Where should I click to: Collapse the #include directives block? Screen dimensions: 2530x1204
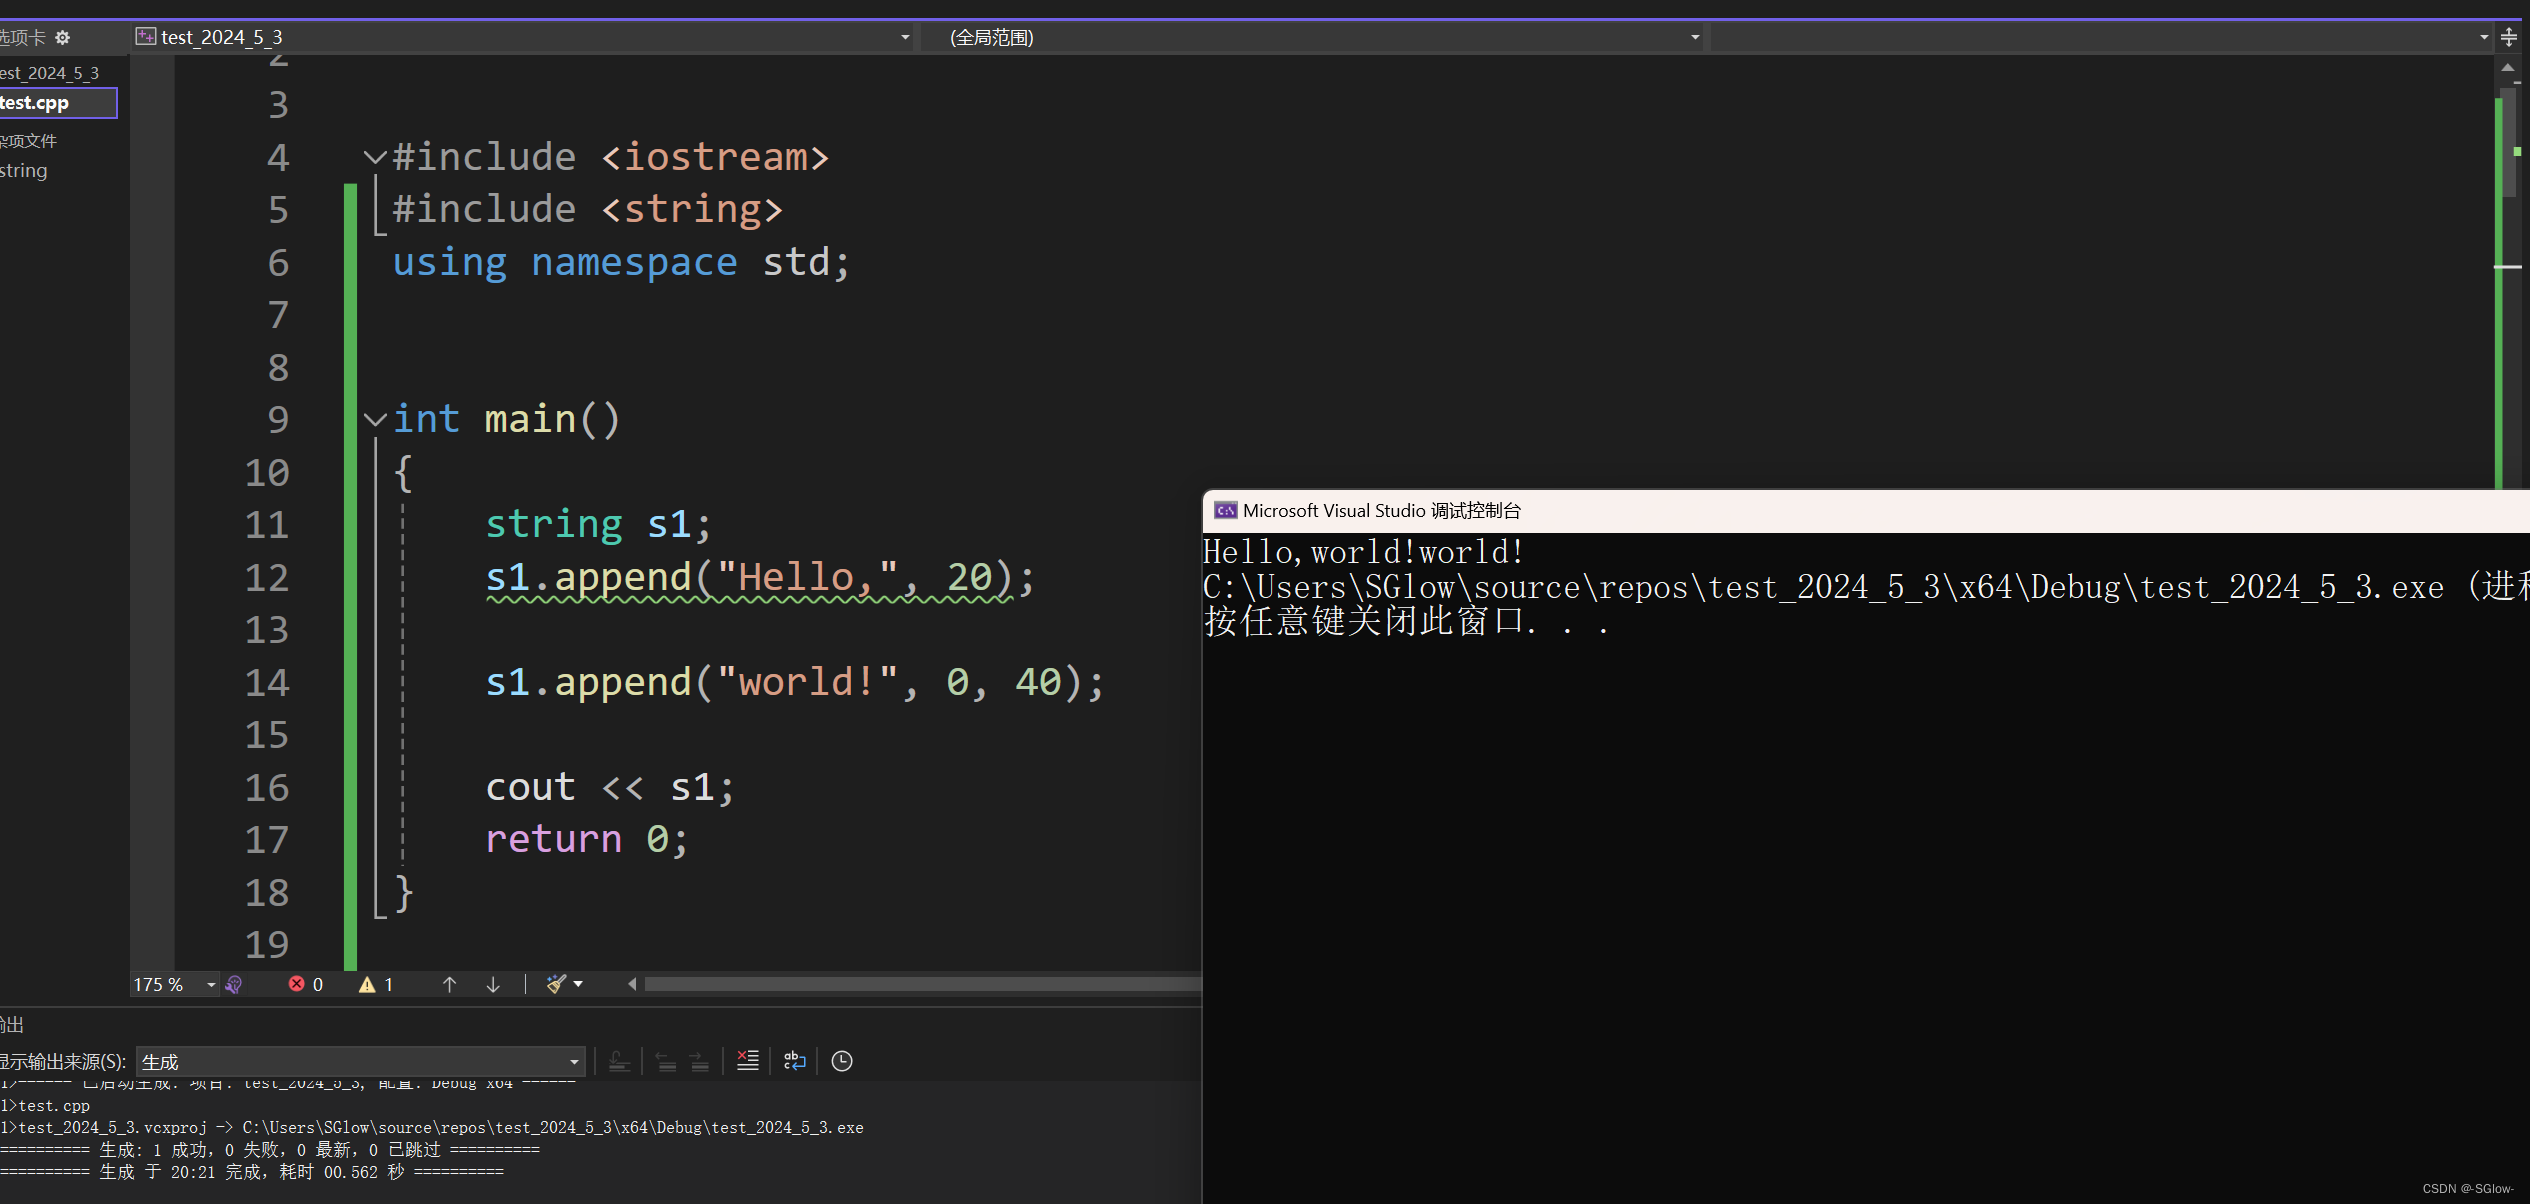coord(375,157)
